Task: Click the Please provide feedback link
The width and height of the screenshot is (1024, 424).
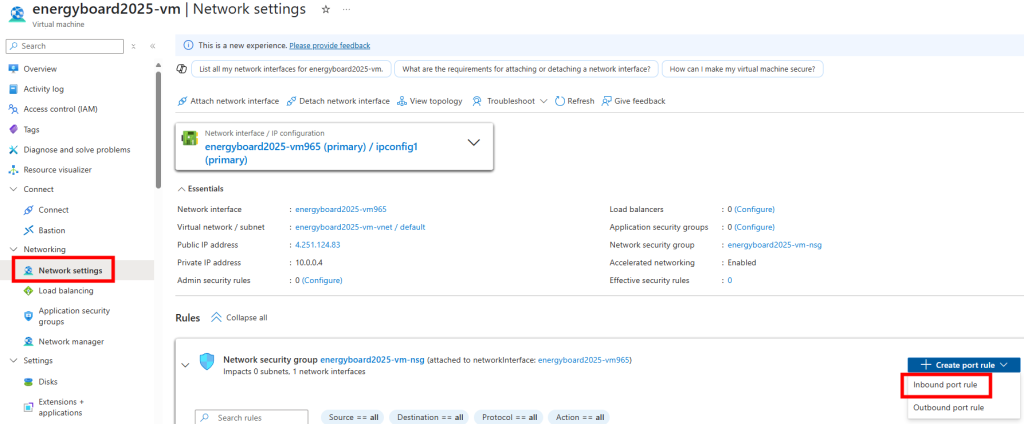Action: (330, 46)
